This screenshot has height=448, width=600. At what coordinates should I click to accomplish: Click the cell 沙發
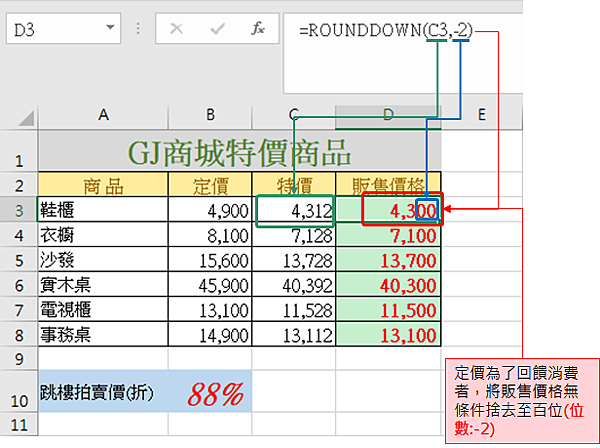103,259
